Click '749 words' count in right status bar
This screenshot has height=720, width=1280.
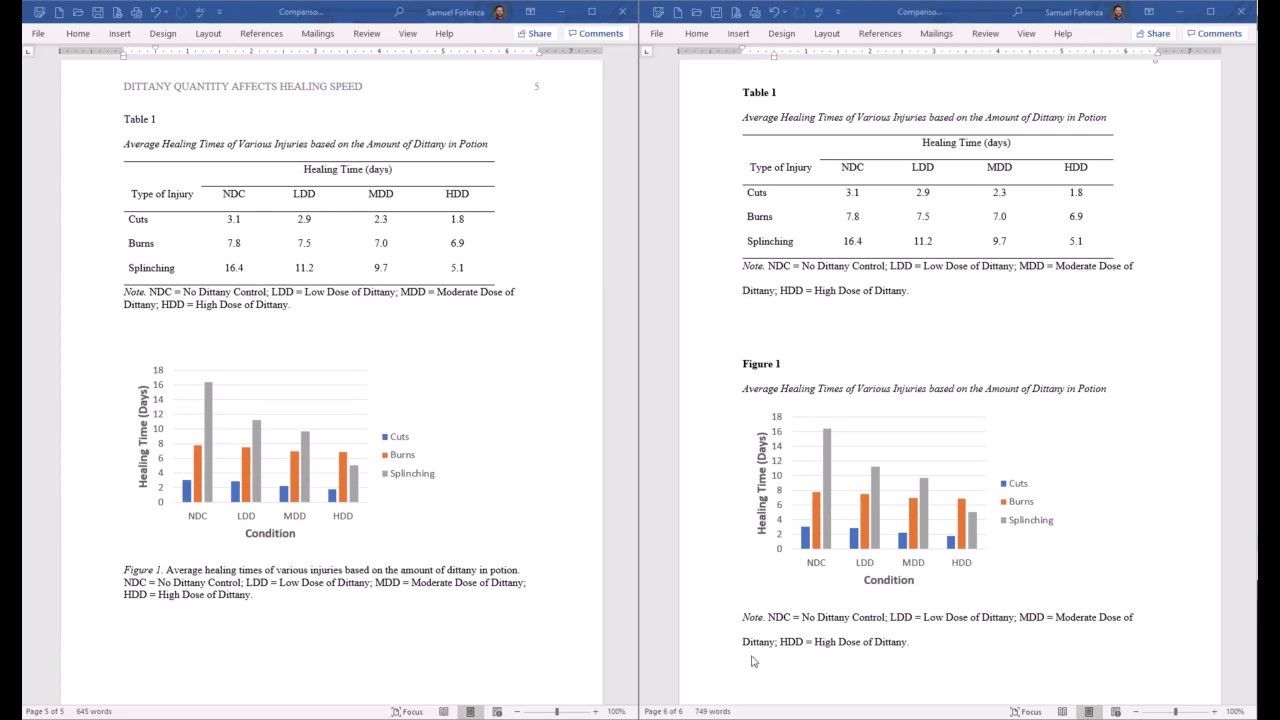coord(712,711)
